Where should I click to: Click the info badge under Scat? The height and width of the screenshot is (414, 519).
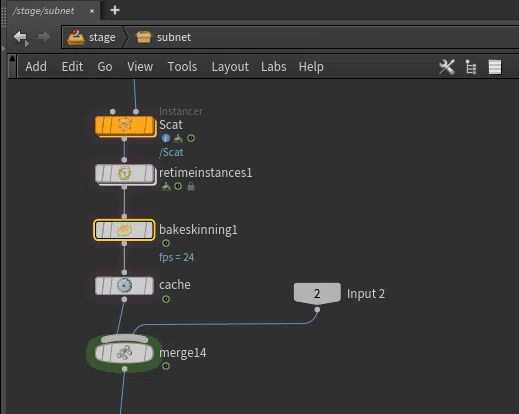coord(166,138)
